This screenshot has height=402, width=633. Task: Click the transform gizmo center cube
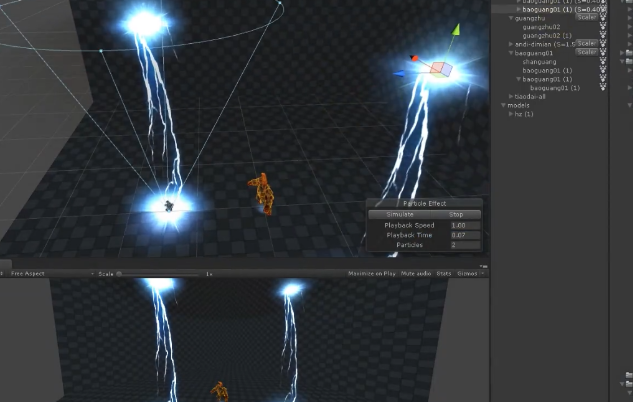pos(441,69)
